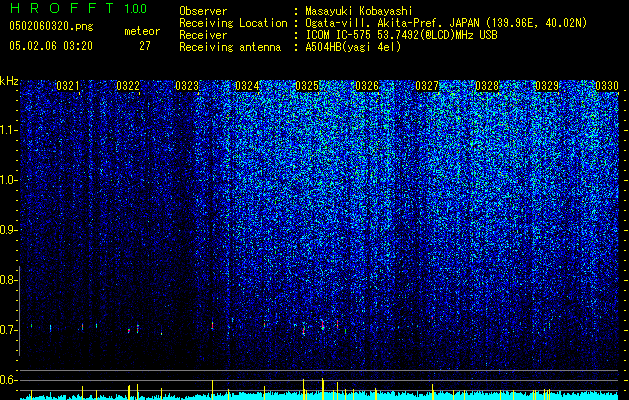This screenshot has width=629, height=400.
Task: Click the 0325 time marker
Action: pyautogui.click(x=307, y=85)
